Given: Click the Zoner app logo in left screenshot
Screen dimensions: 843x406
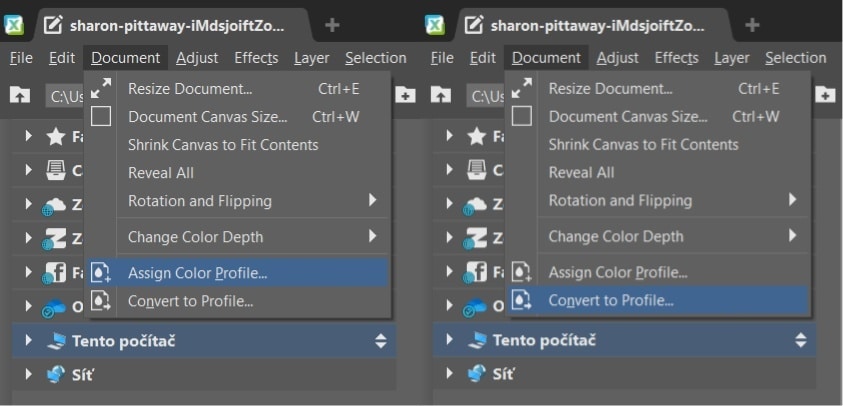Looking at the screenshot, I should pos(13,25).
